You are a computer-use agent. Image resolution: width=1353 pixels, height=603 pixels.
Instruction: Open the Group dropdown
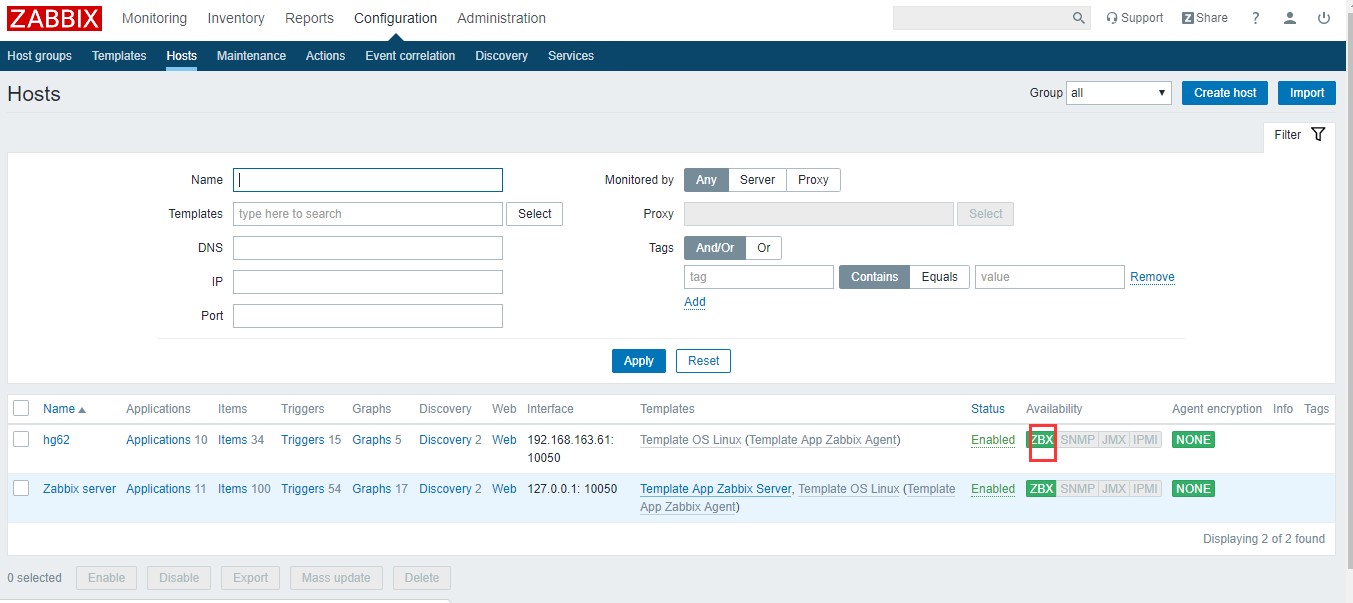[x=1119, y=93]
